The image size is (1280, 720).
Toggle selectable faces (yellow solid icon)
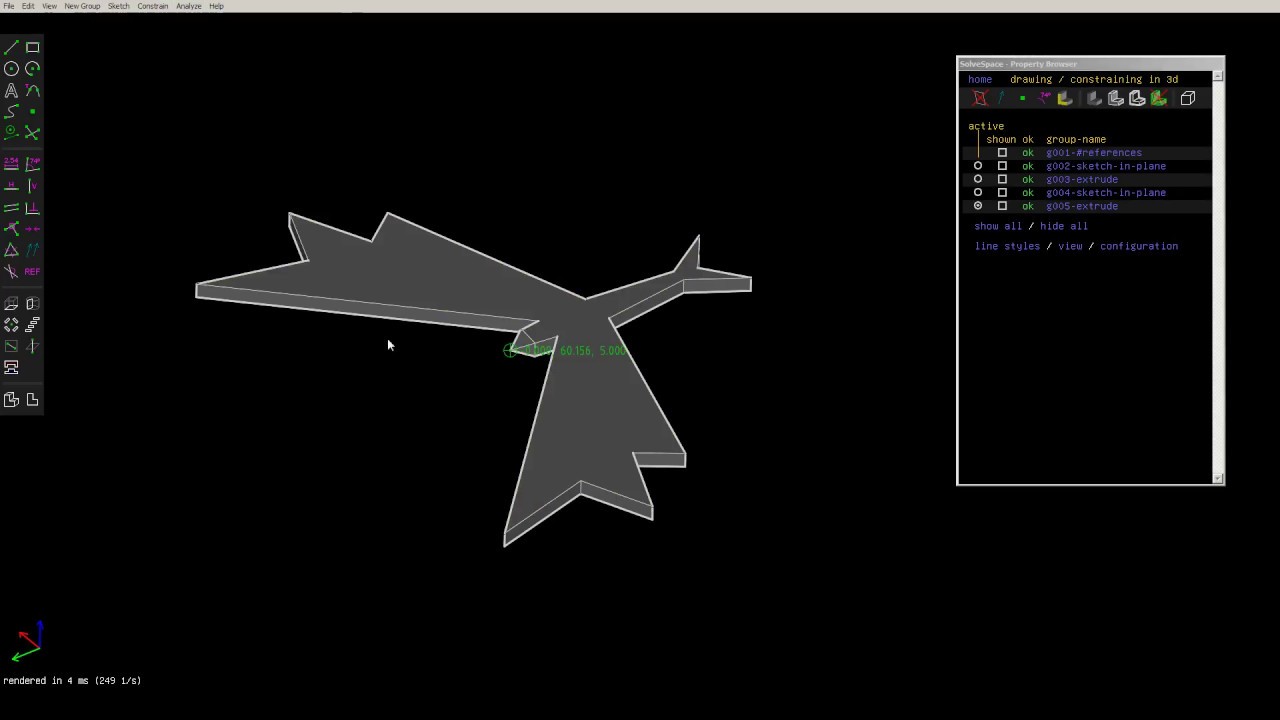(x=1065, y=98)
